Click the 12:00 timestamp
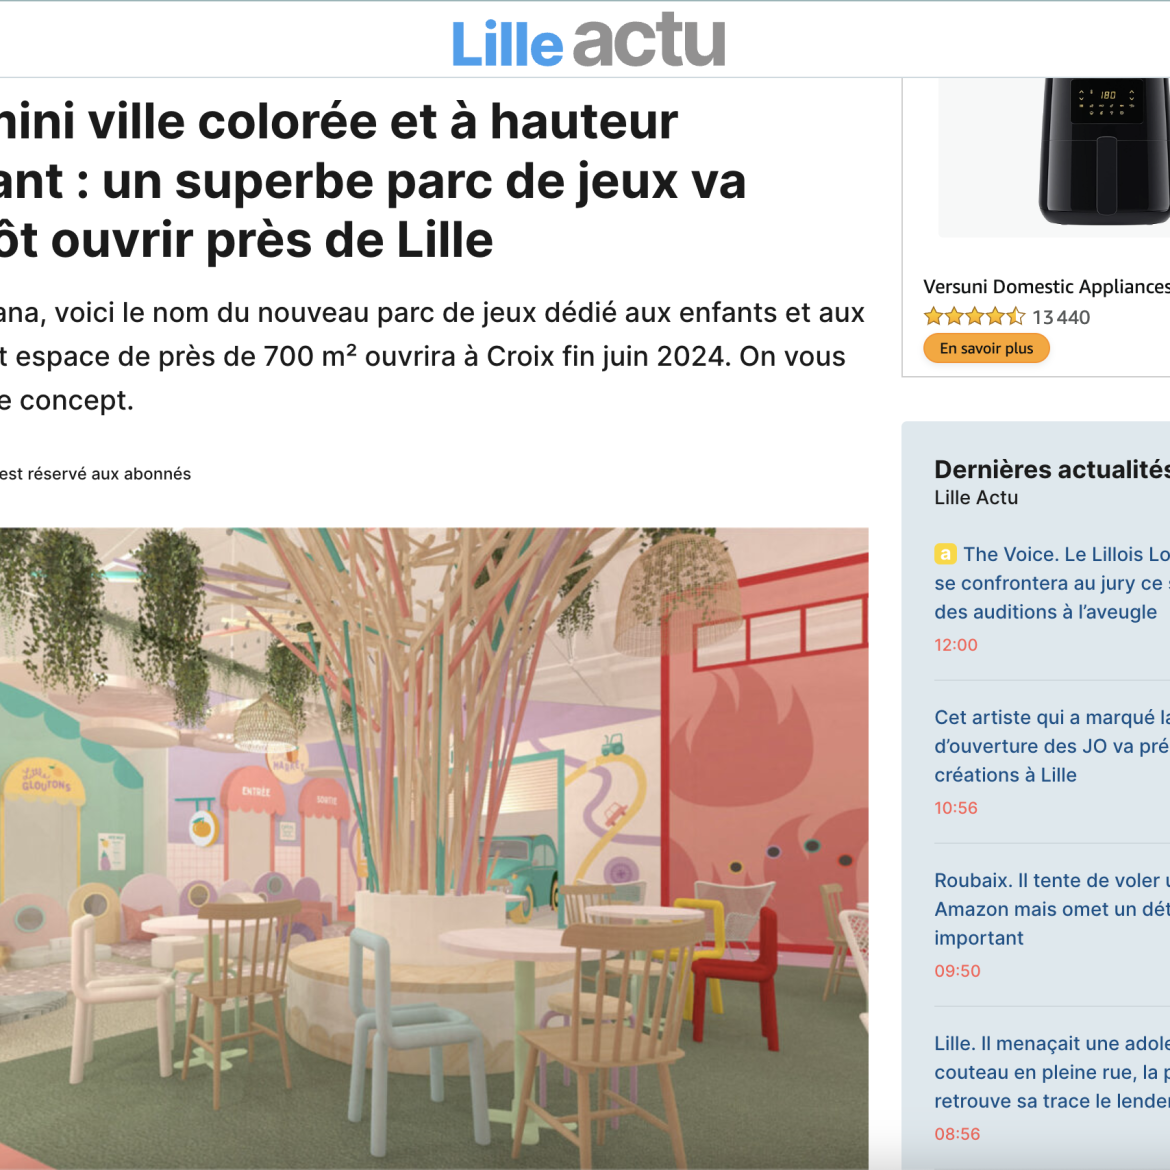Screen dimensions: 1170x1170 coord(956,645)
